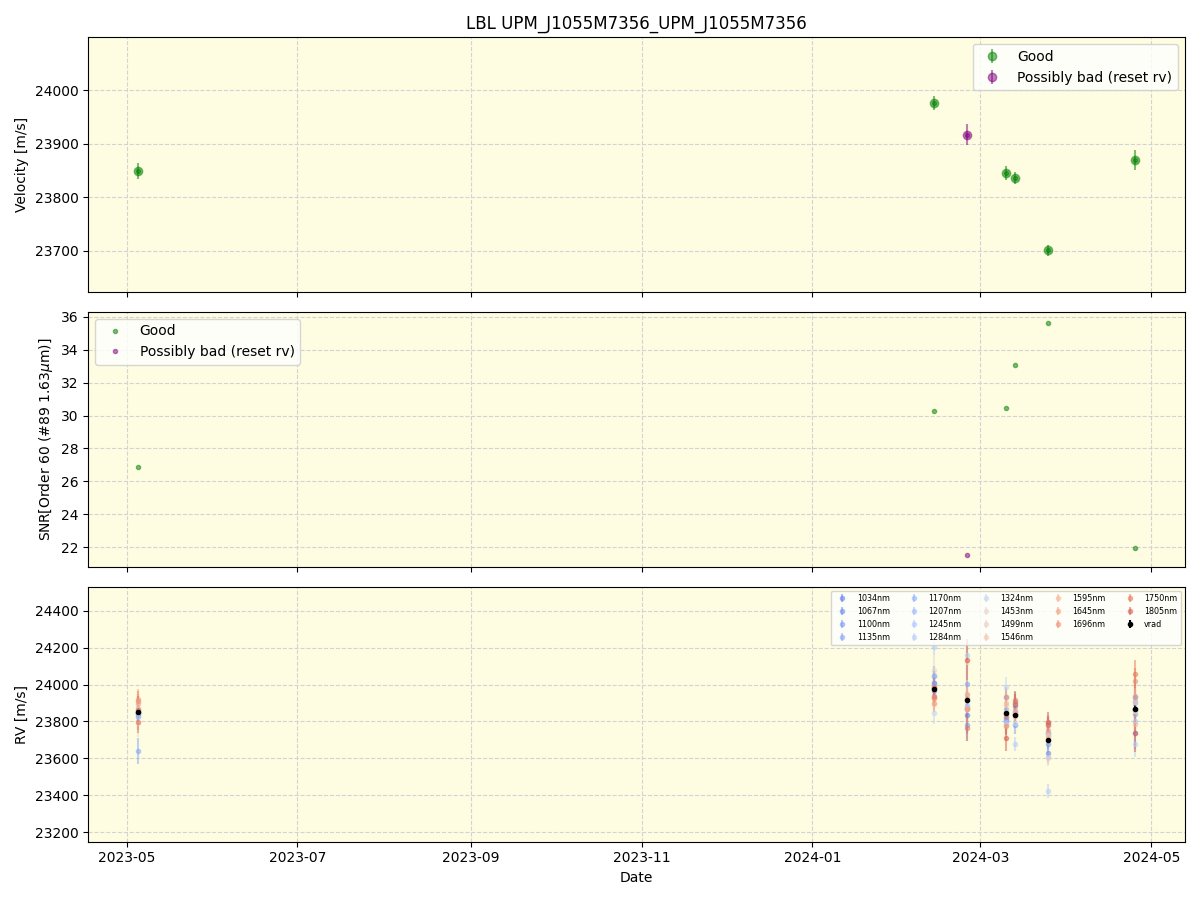1200x900 pixels.
Task: Select 'Possibly bad (reset rv)' in the SNR legend
Action: pos(216,351)
